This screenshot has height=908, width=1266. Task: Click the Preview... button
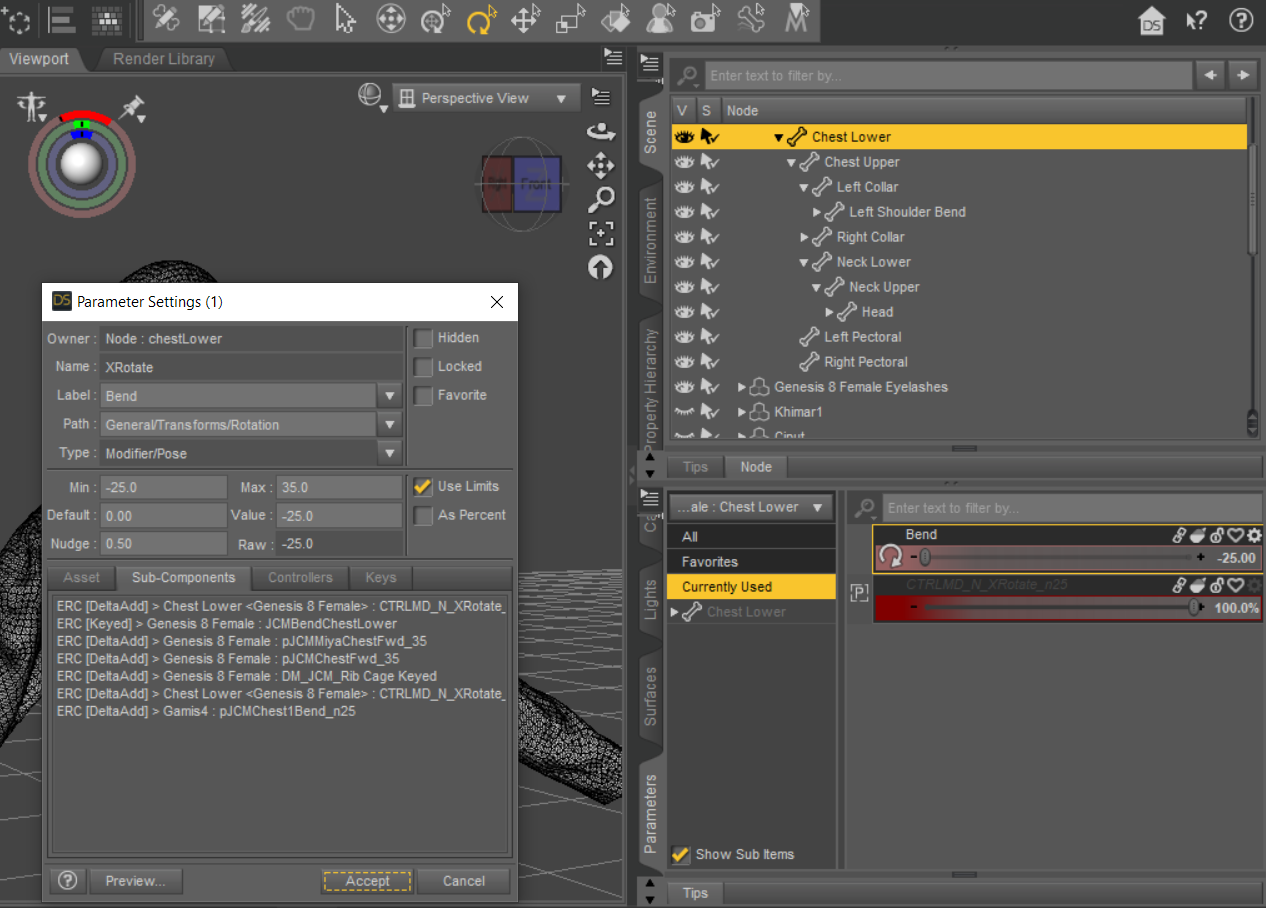point(135,881)
